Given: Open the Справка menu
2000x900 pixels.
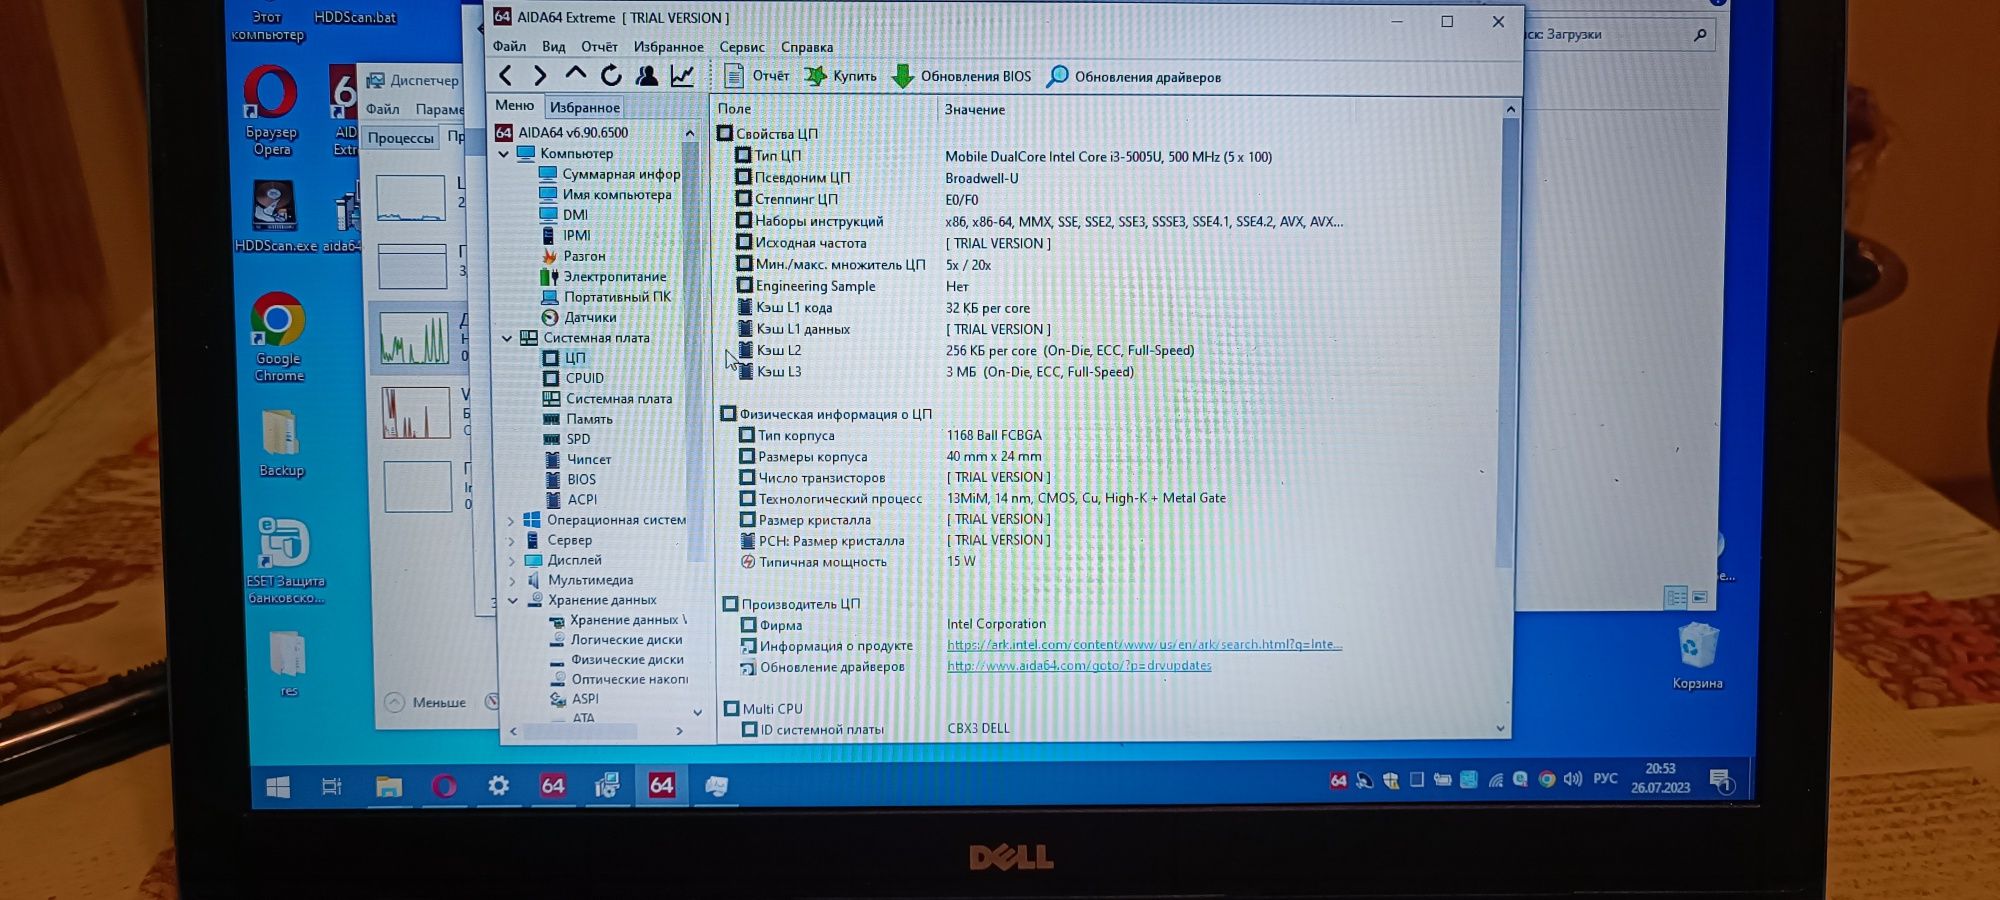Looking at the screenshot, I should pyautogui.click(x=807, y=47).
